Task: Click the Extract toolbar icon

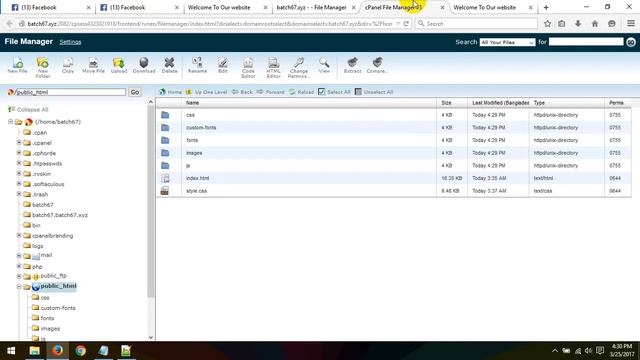Action: coord(352,65)
